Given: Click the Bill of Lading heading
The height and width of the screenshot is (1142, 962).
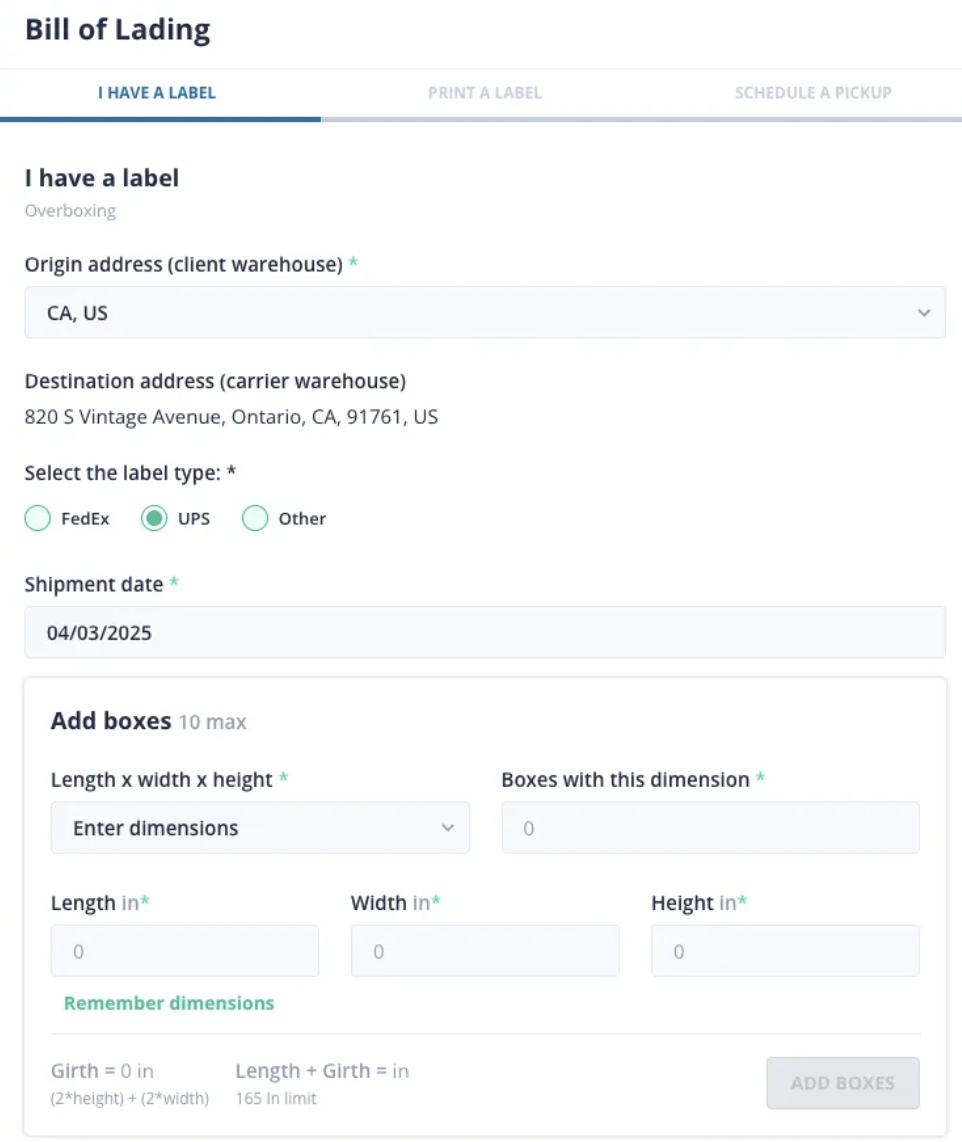Looking at the screenshot, I should point(117,30).
